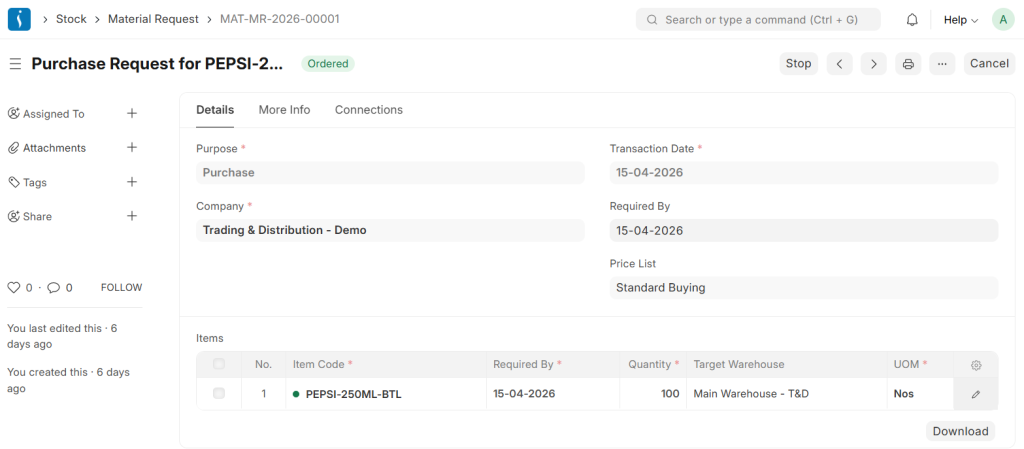Switch to the More Info tab
Image resolution: width=1024 pixels, height=449 pixels.
284,110
